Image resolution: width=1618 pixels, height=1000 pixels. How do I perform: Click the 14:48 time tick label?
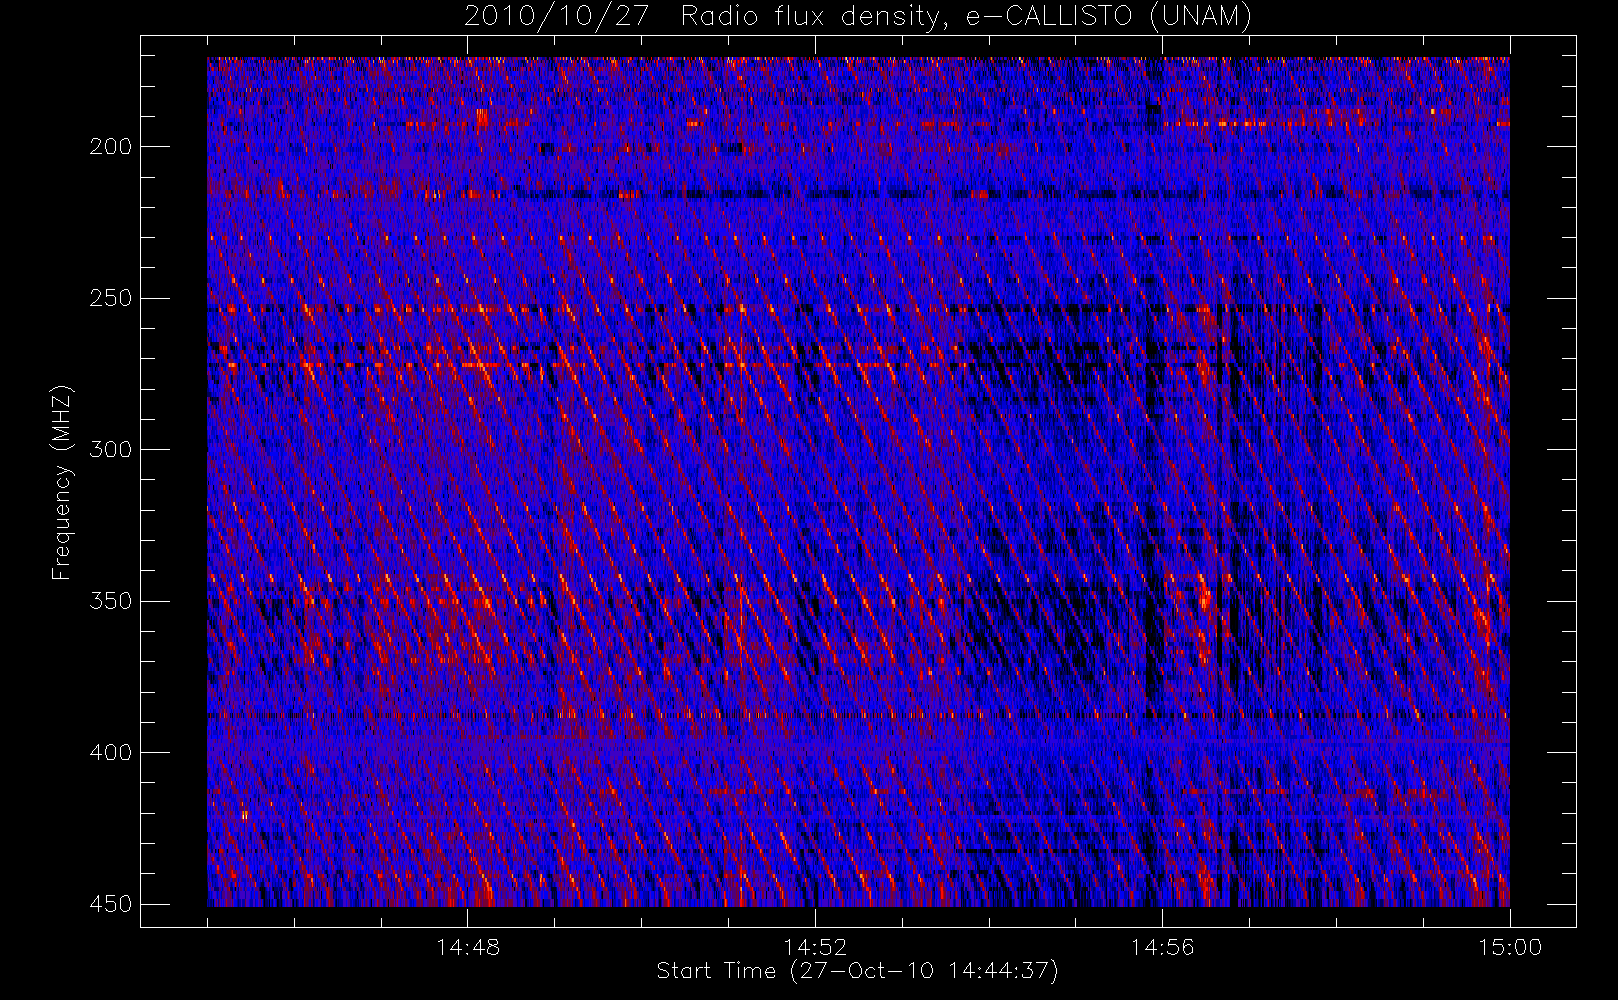pos(468,947)
